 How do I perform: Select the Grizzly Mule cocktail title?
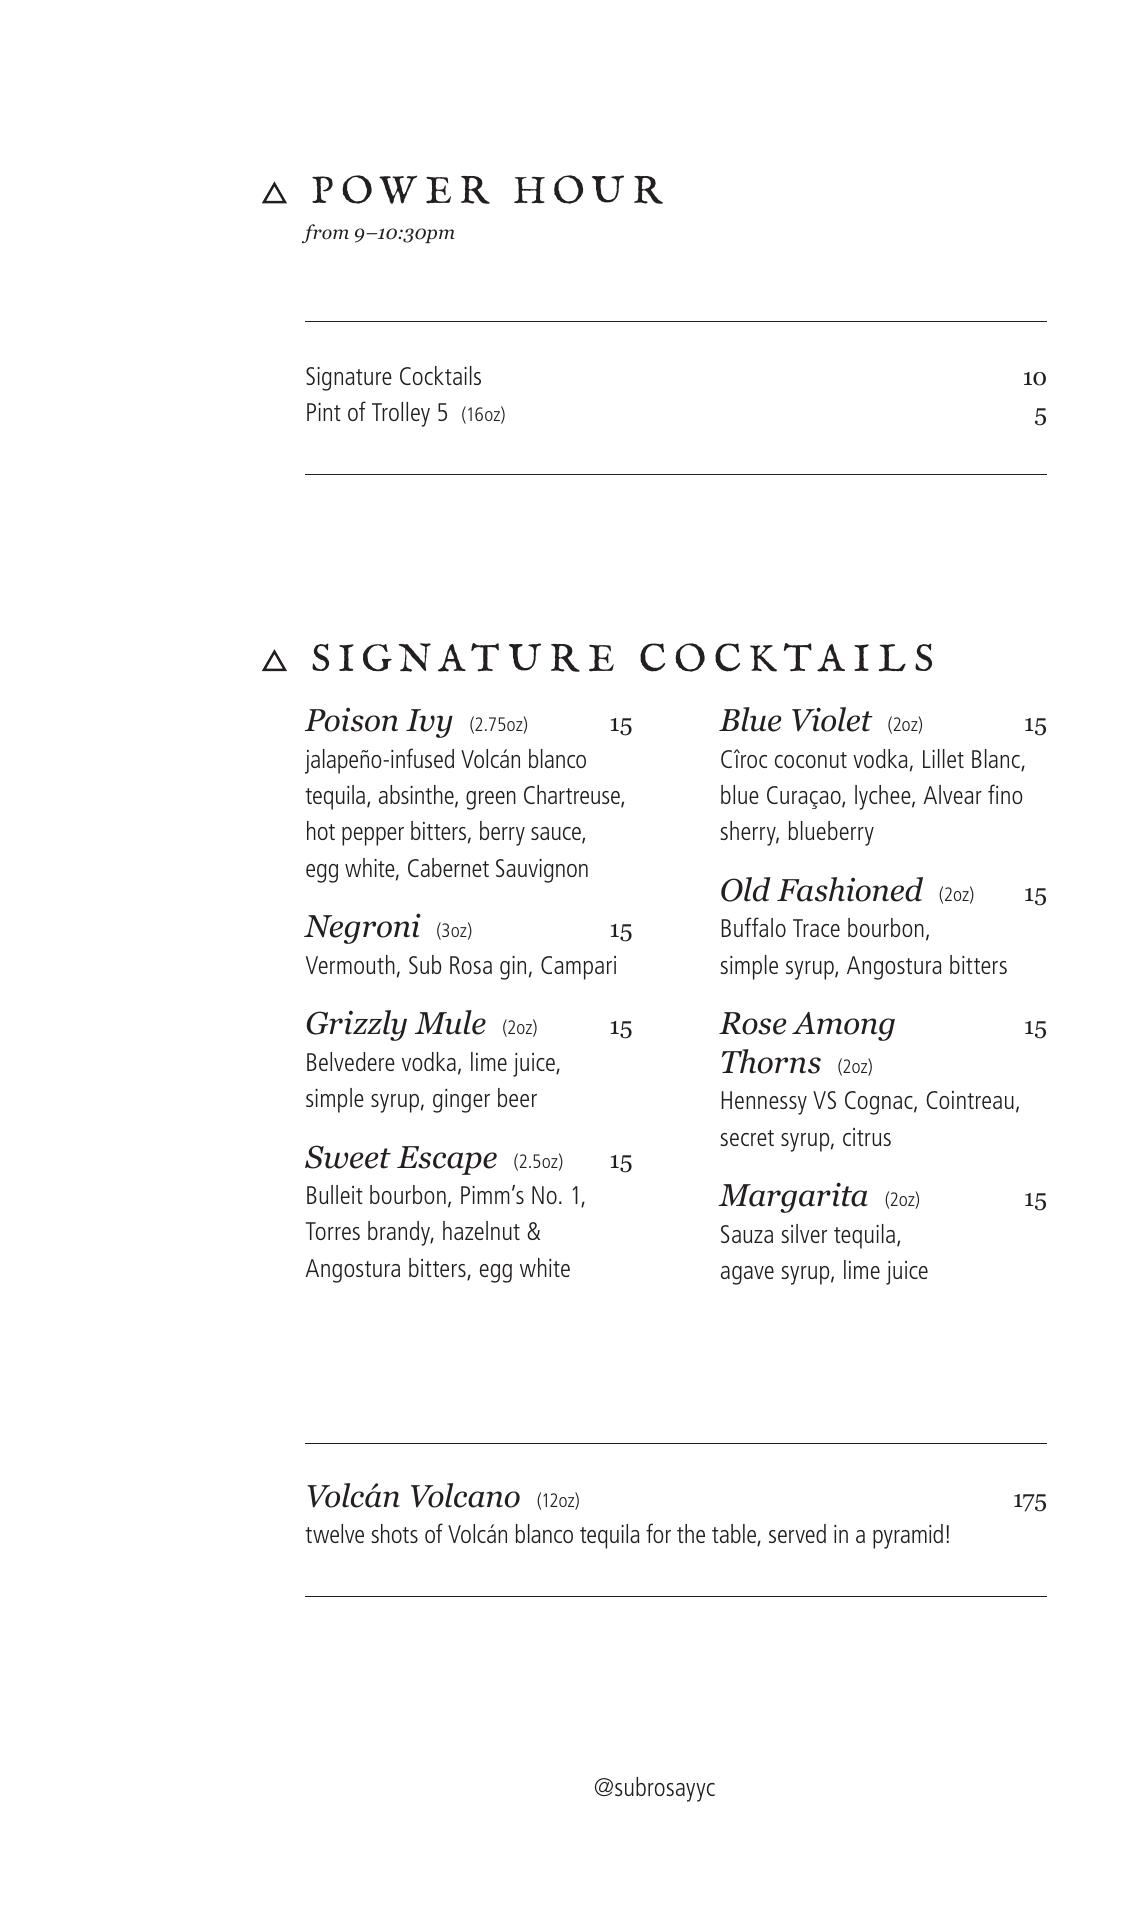395,1025
